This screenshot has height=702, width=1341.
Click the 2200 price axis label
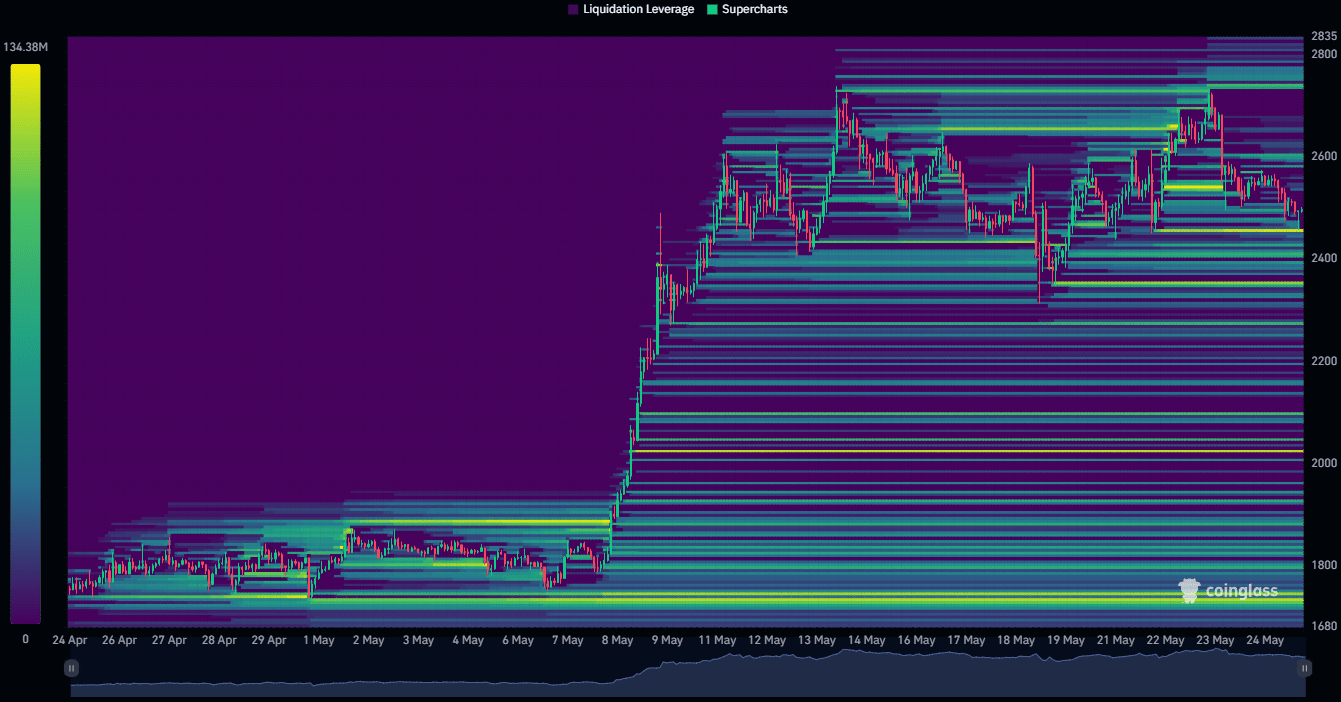tap(1324, 361)
